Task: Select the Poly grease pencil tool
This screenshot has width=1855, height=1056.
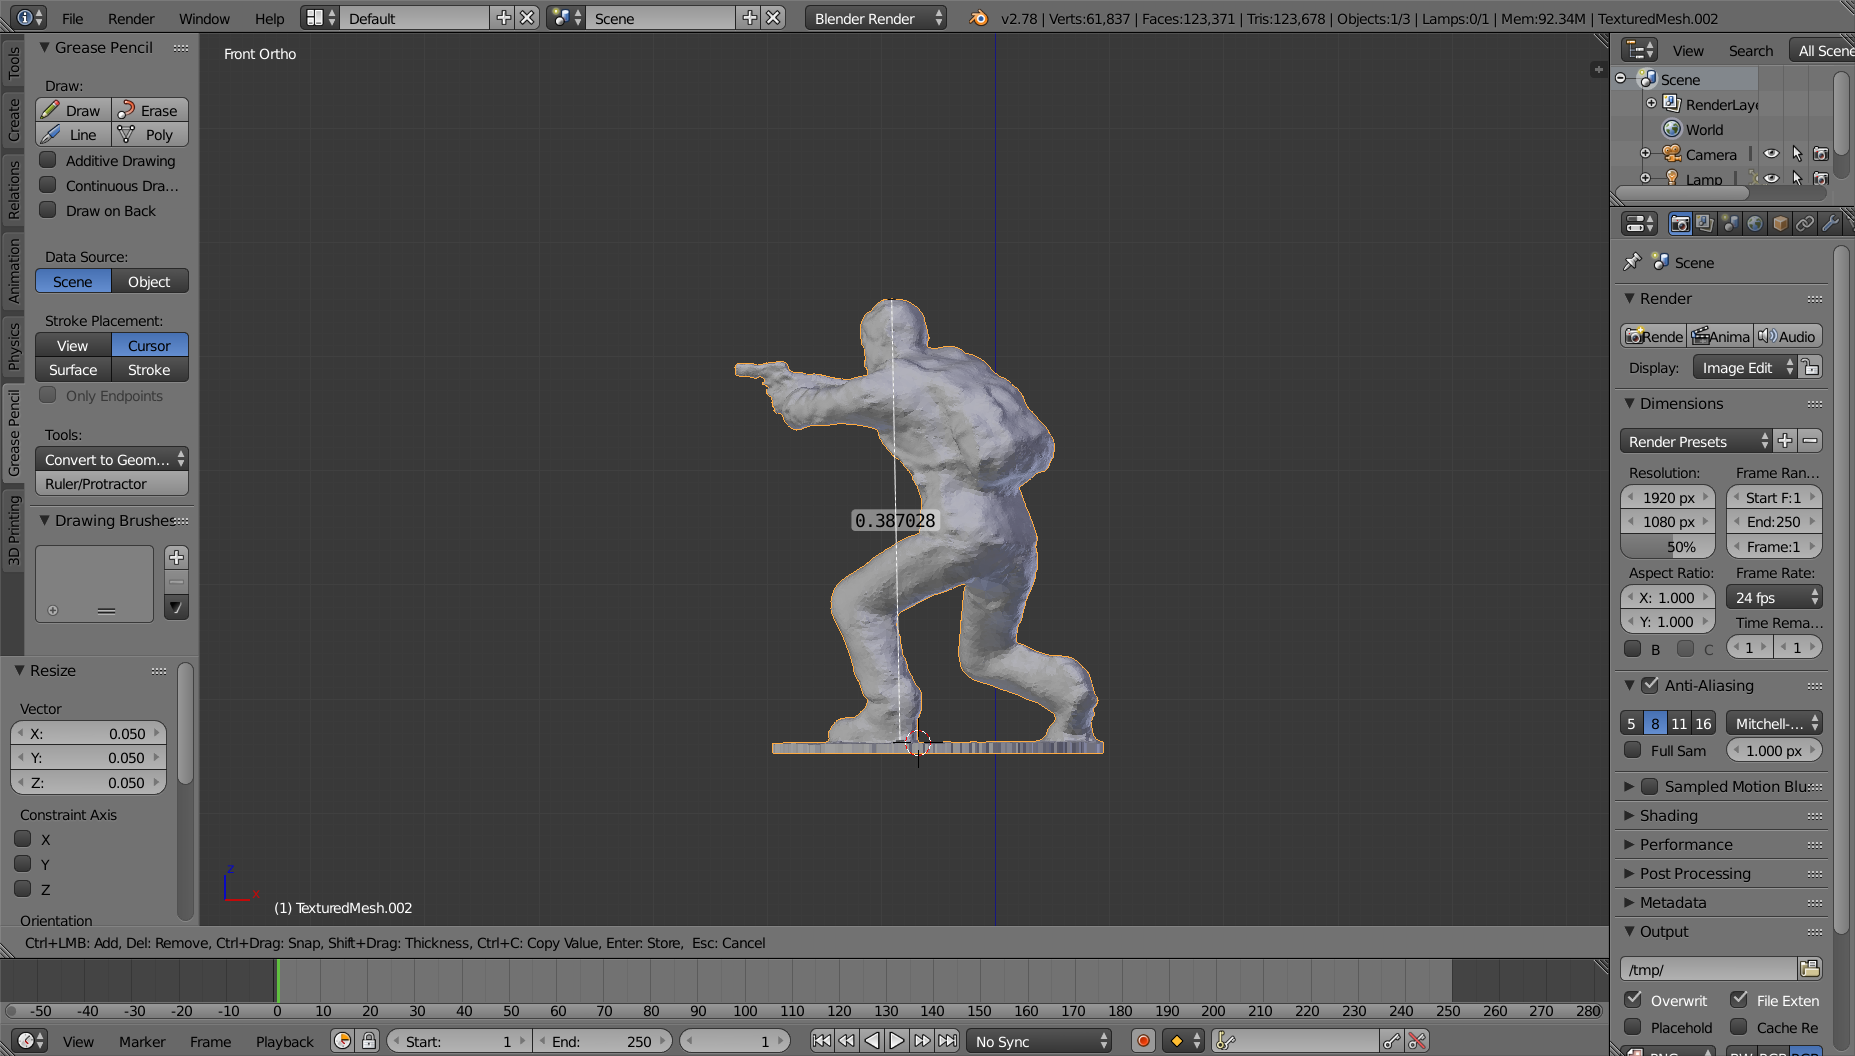Action: coord(150,134)
